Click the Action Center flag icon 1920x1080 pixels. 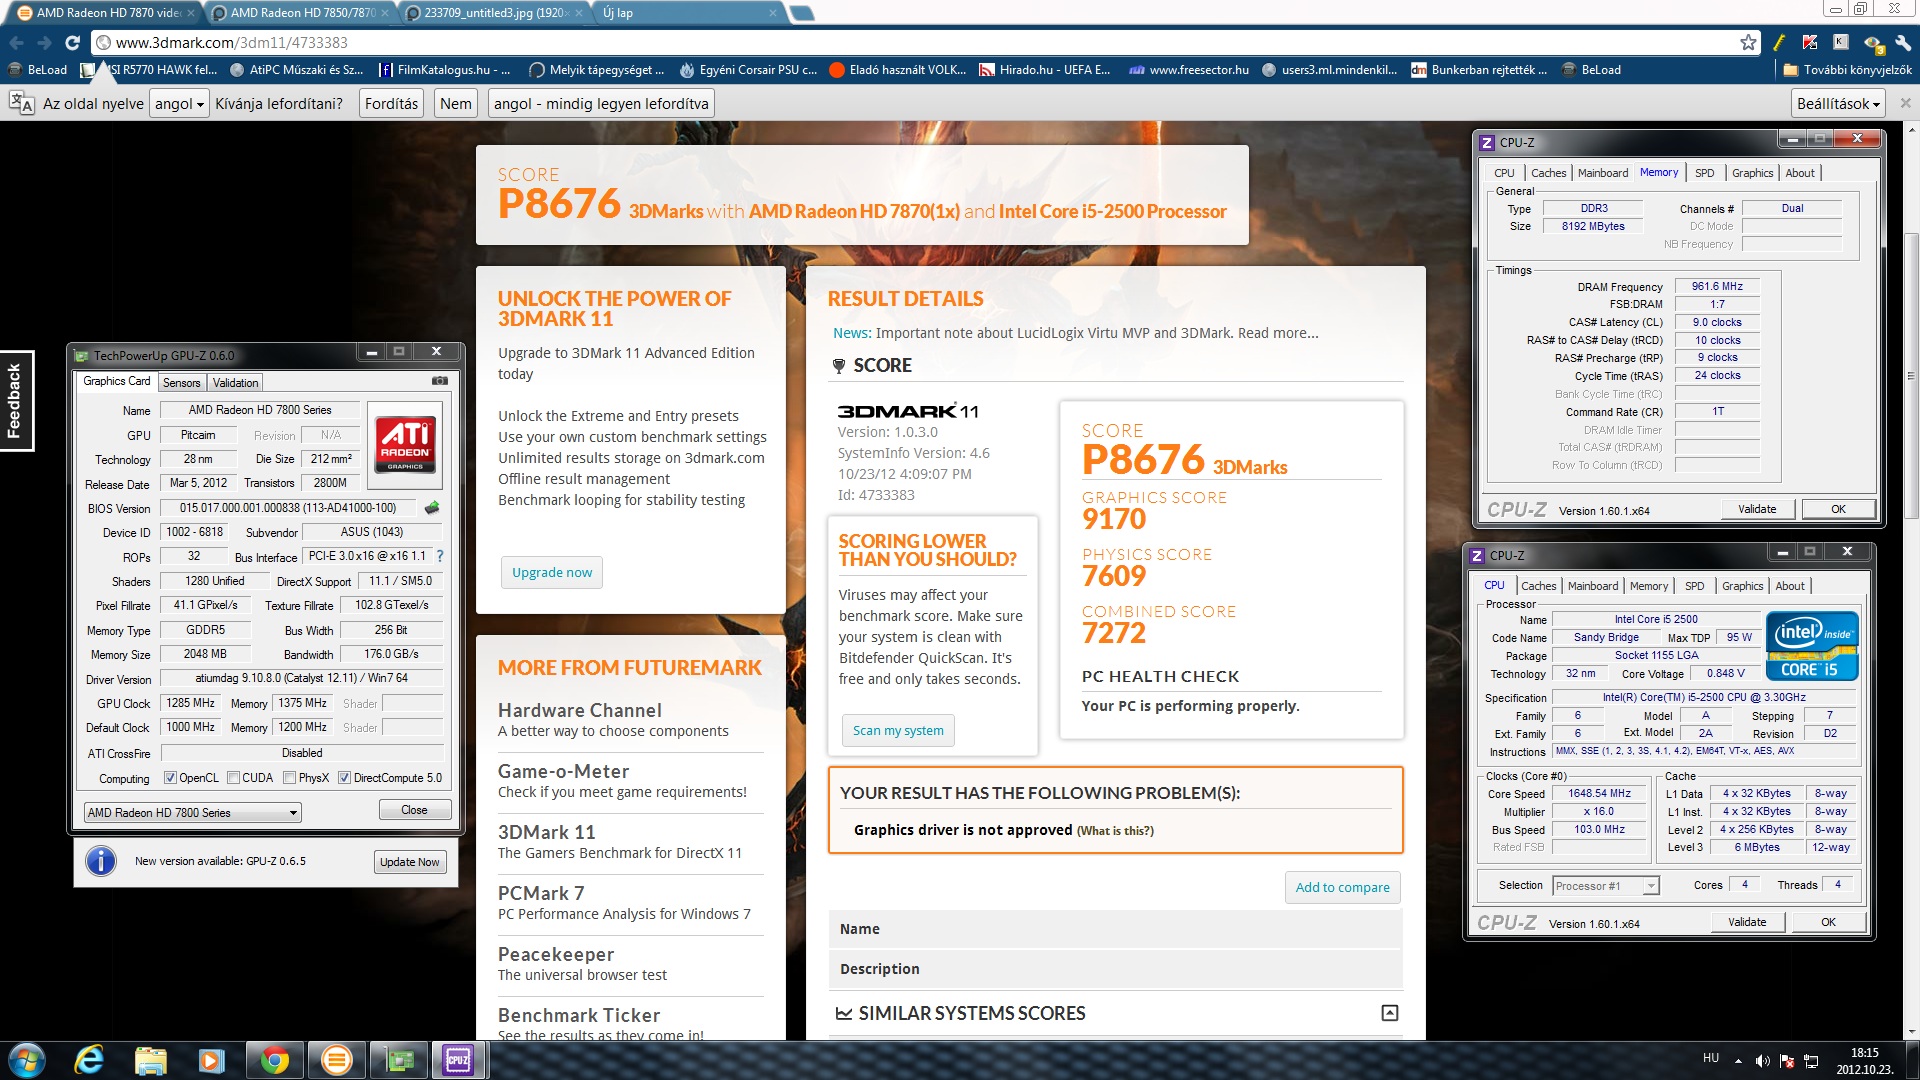[1786, 1061]
